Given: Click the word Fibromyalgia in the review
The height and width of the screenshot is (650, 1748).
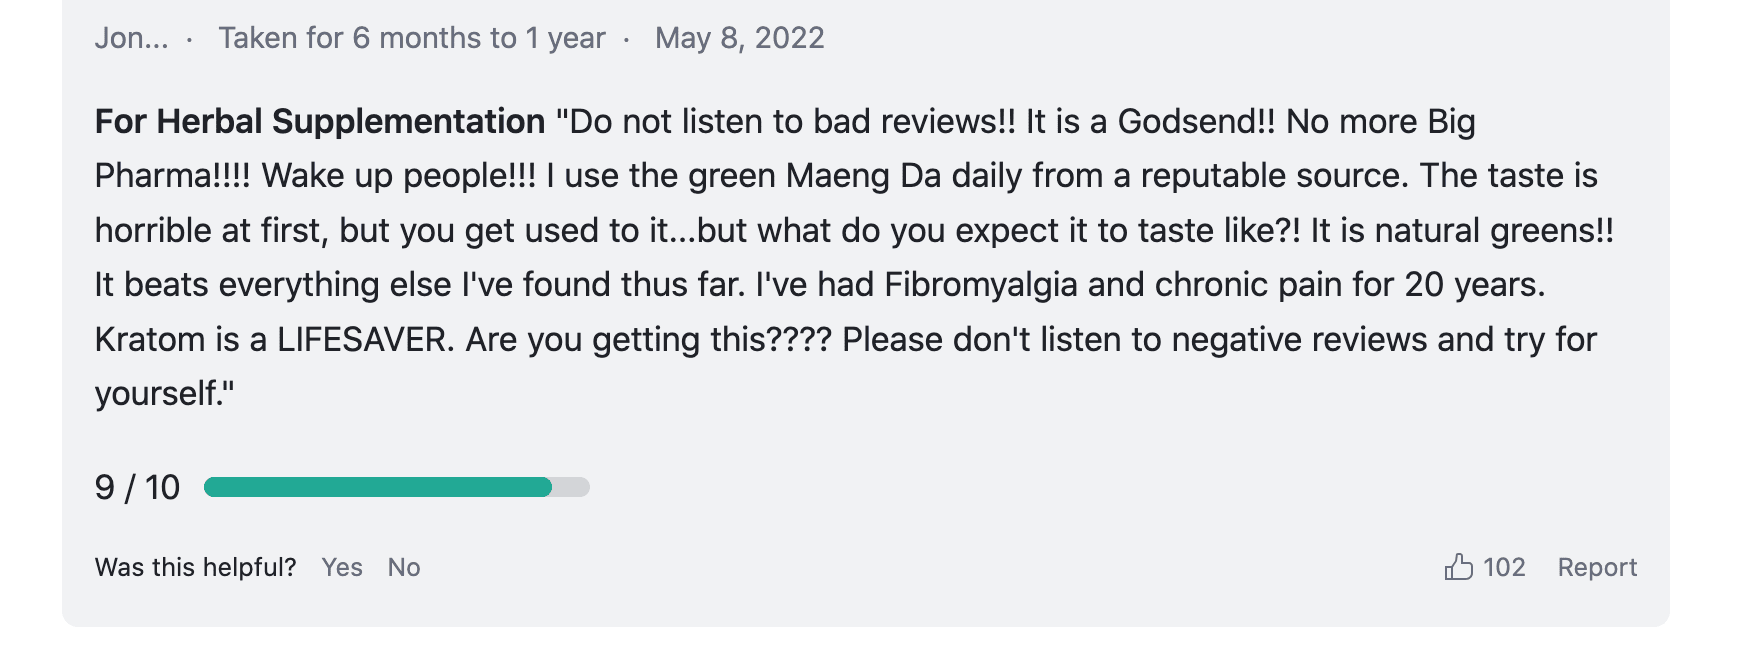Looking at the screenshot, I should 981,284.
